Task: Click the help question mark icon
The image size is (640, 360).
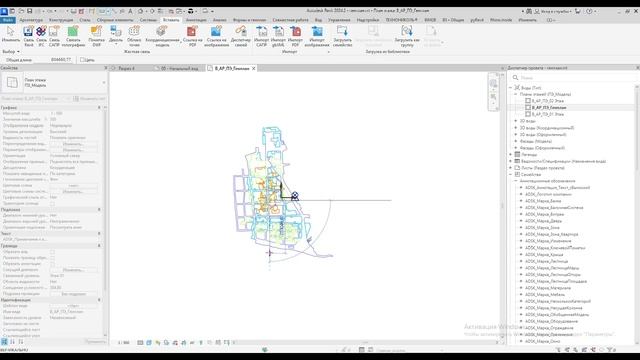Action: click(589, 11)
